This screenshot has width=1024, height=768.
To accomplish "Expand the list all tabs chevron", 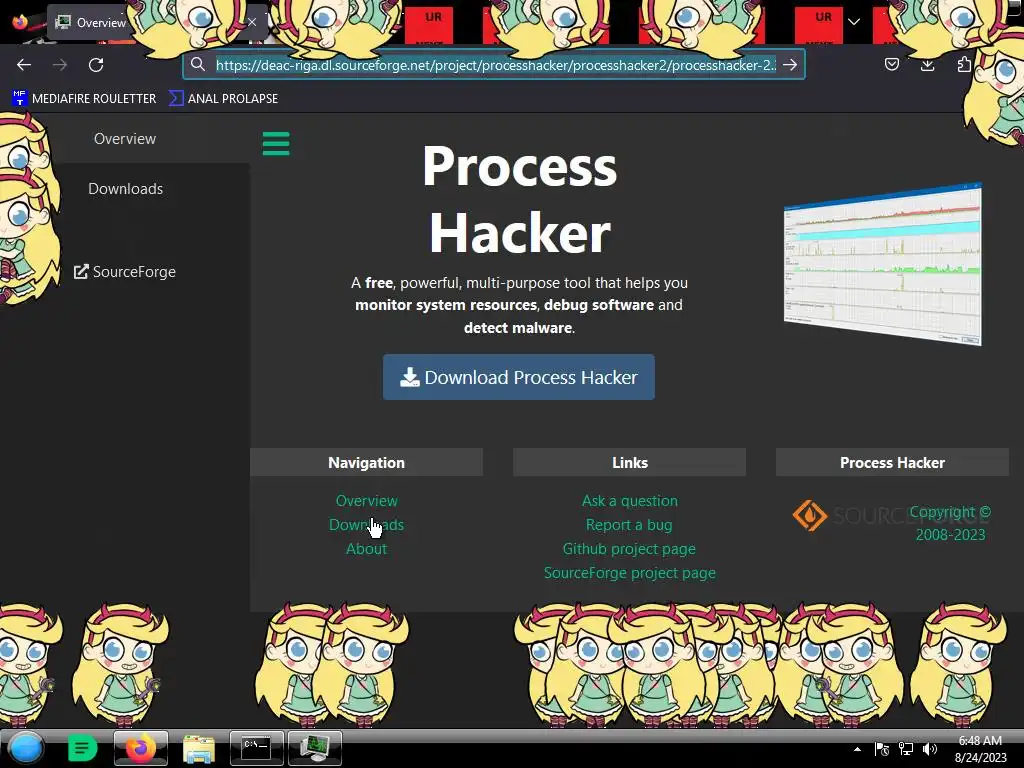I will (854, 22).
